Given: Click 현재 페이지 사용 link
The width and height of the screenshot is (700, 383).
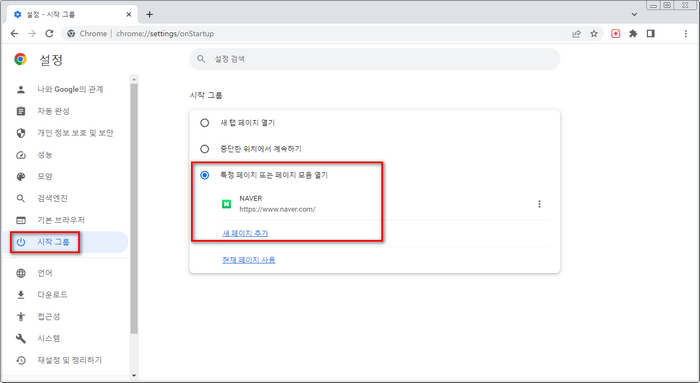Looking at the screenshot, I should point(249,260).
